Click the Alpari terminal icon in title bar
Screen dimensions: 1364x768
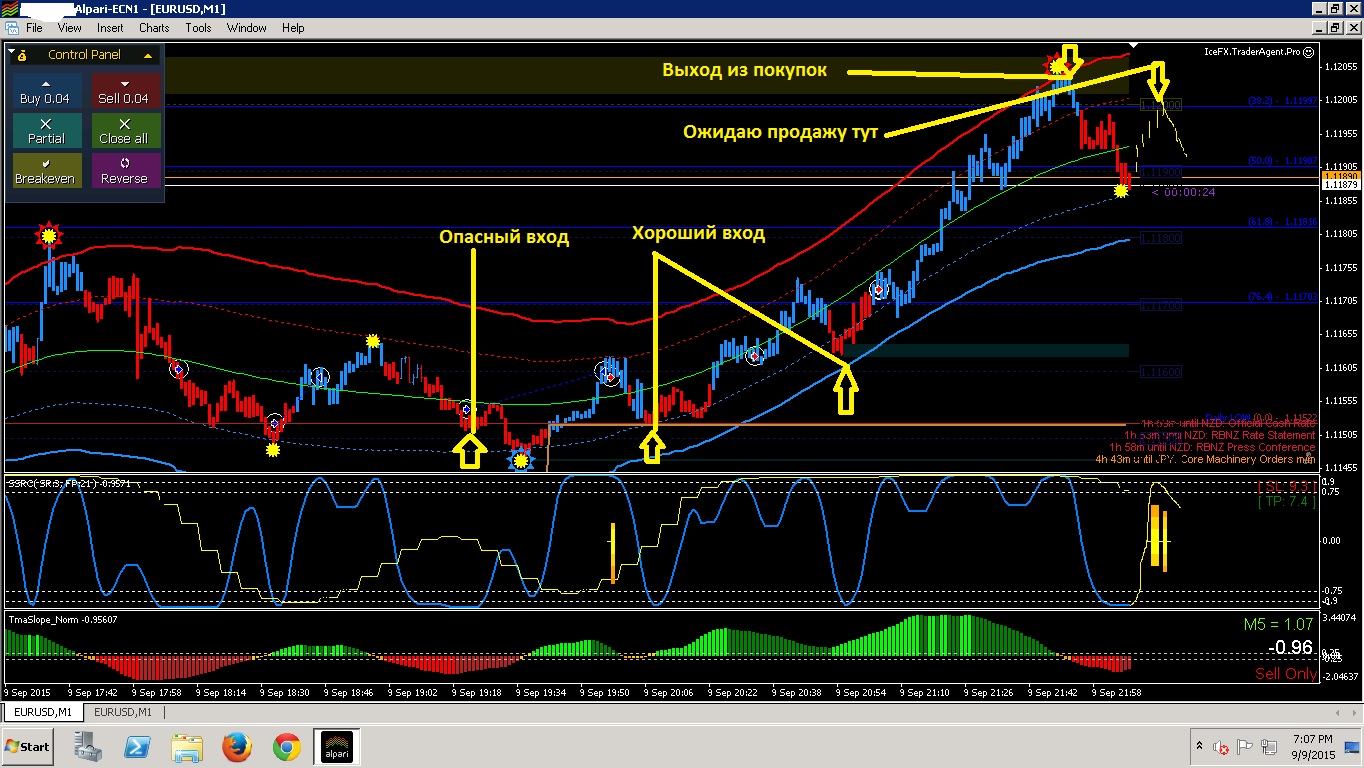[10, 9]
